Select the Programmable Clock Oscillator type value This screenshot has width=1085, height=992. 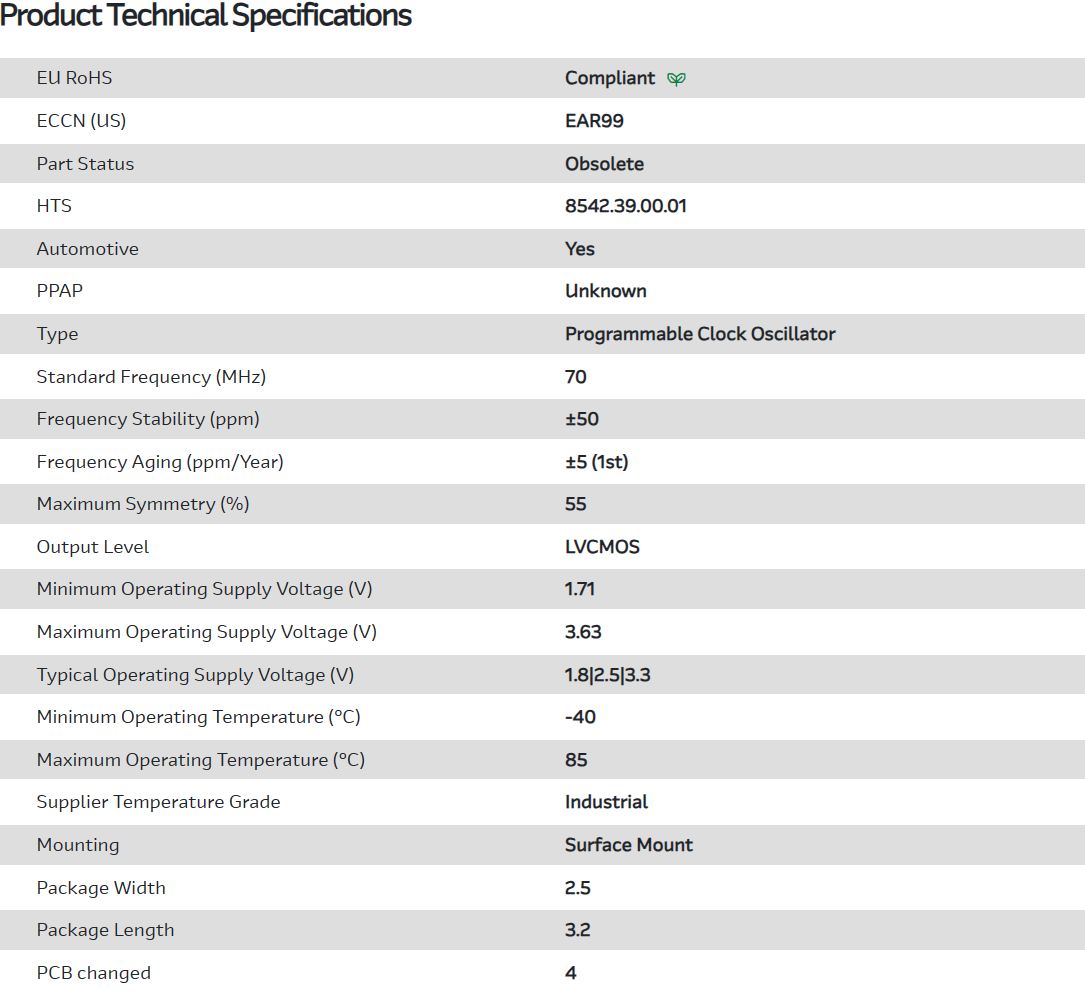(x=700, y=334)
